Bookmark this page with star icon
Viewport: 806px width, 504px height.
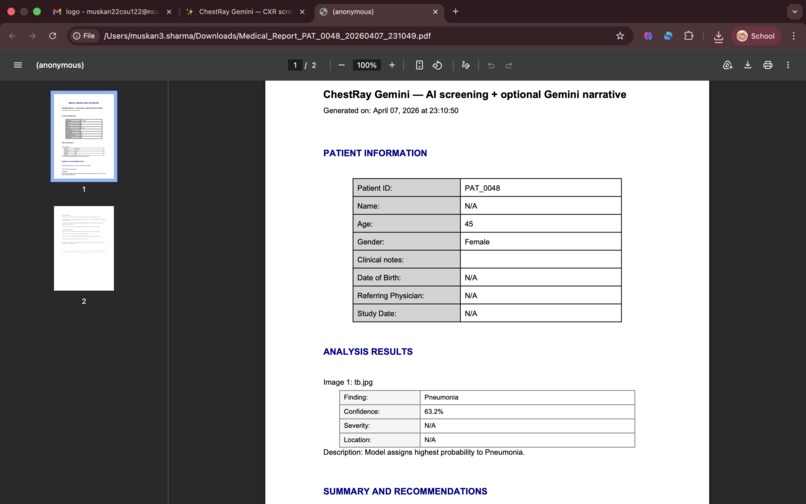click(x=620, y=35)
